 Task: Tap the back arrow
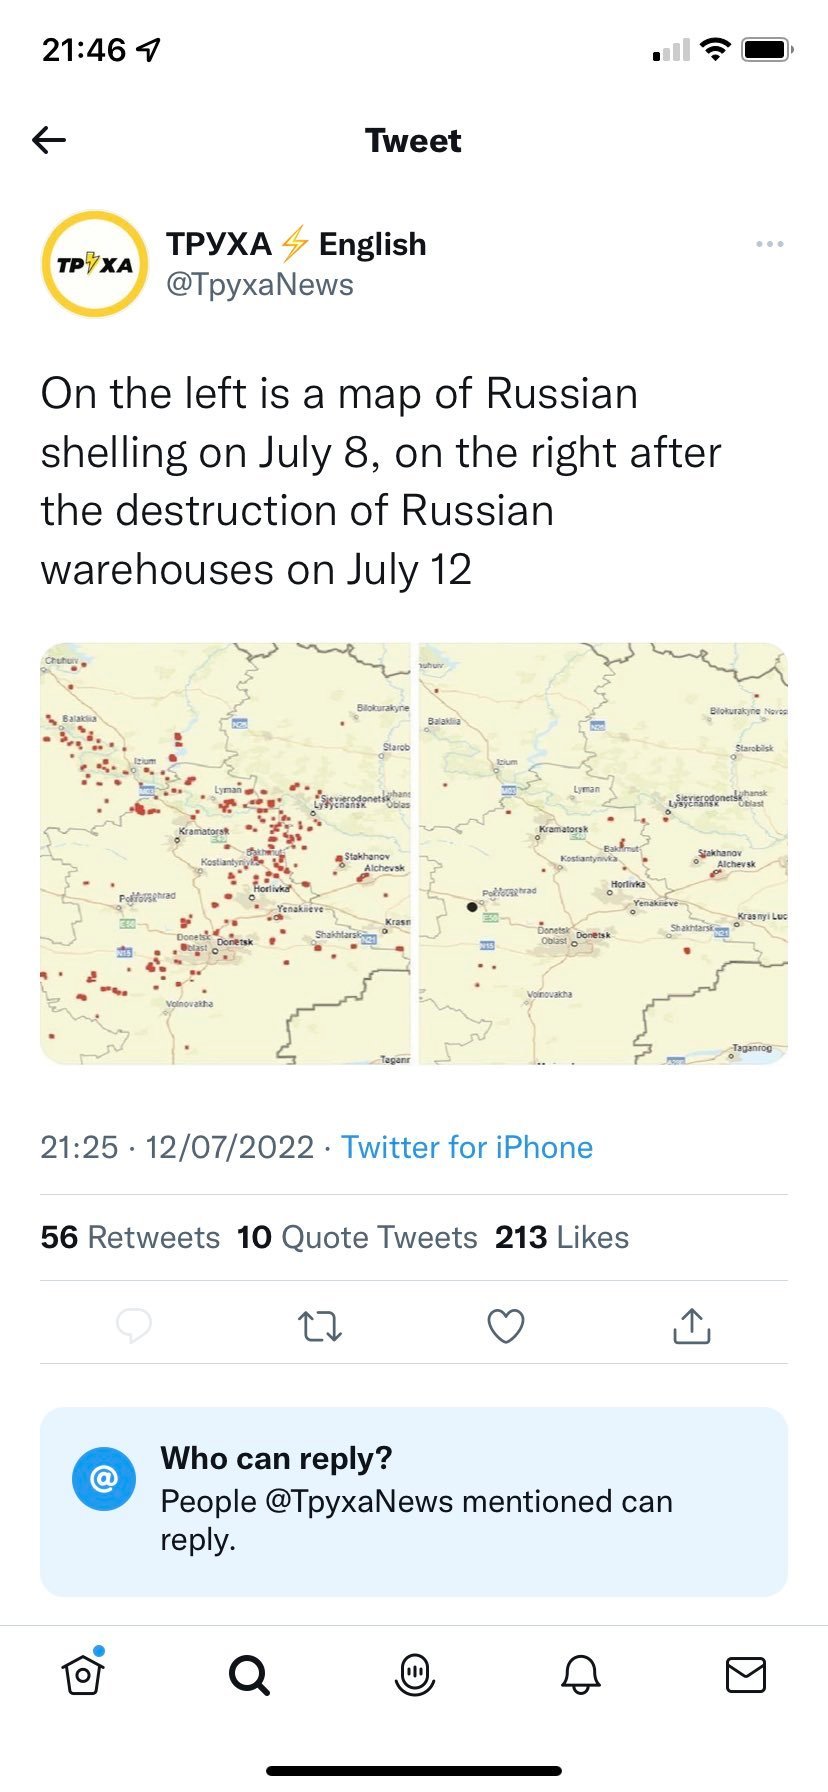(49, 140)
